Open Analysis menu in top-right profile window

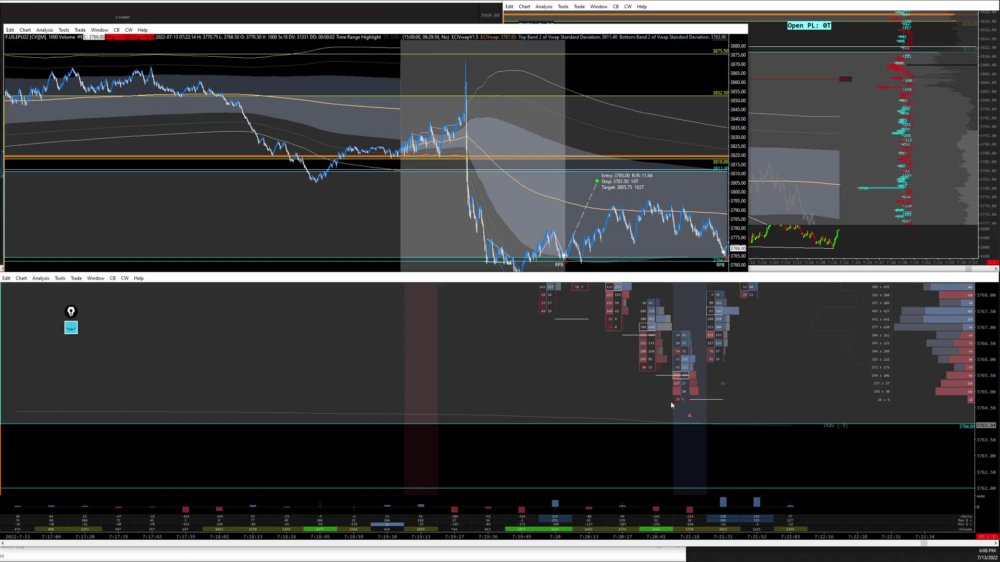pos(544,6)
